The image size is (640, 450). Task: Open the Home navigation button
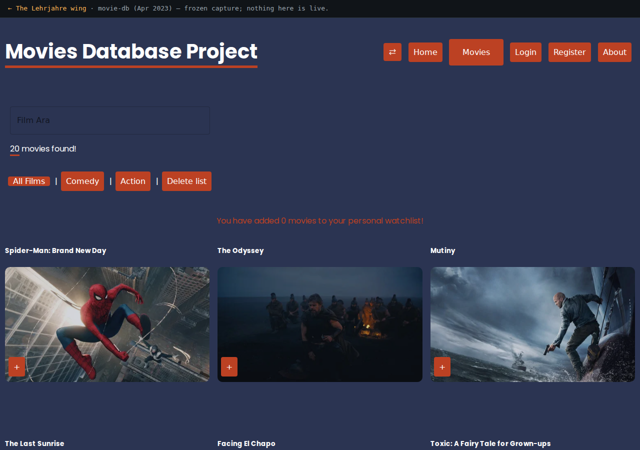pos(425,52)
